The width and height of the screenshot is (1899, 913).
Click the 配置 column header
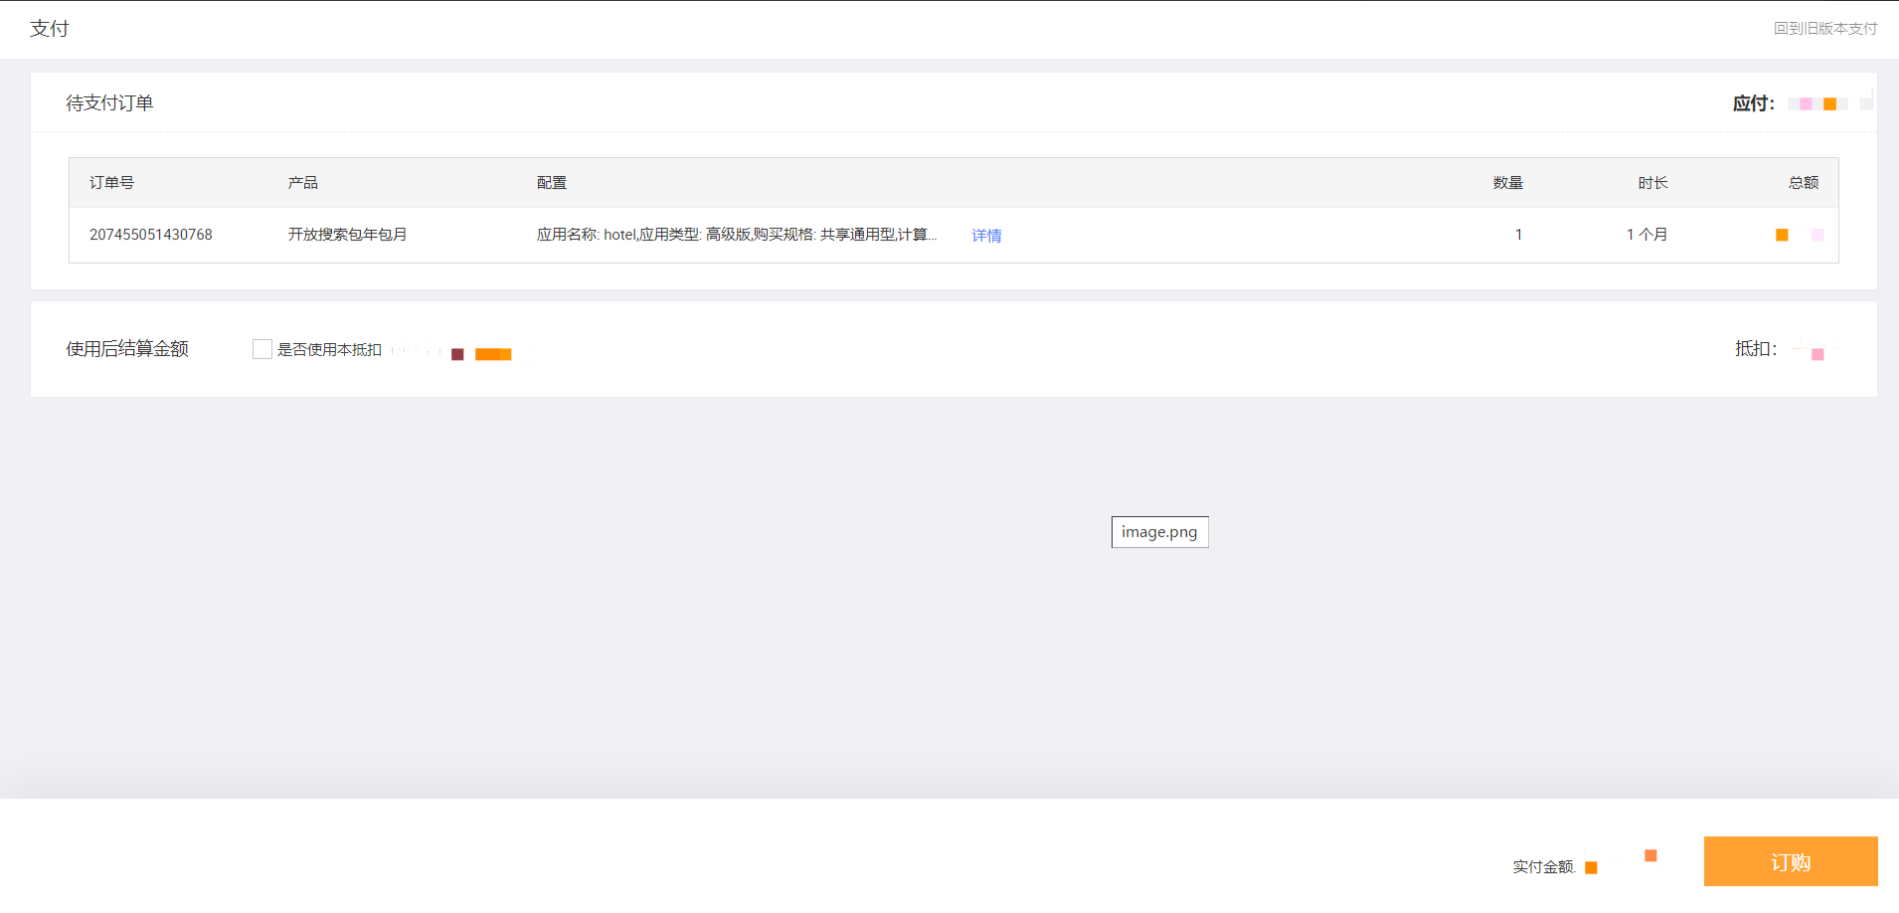[x=551, y=182]
